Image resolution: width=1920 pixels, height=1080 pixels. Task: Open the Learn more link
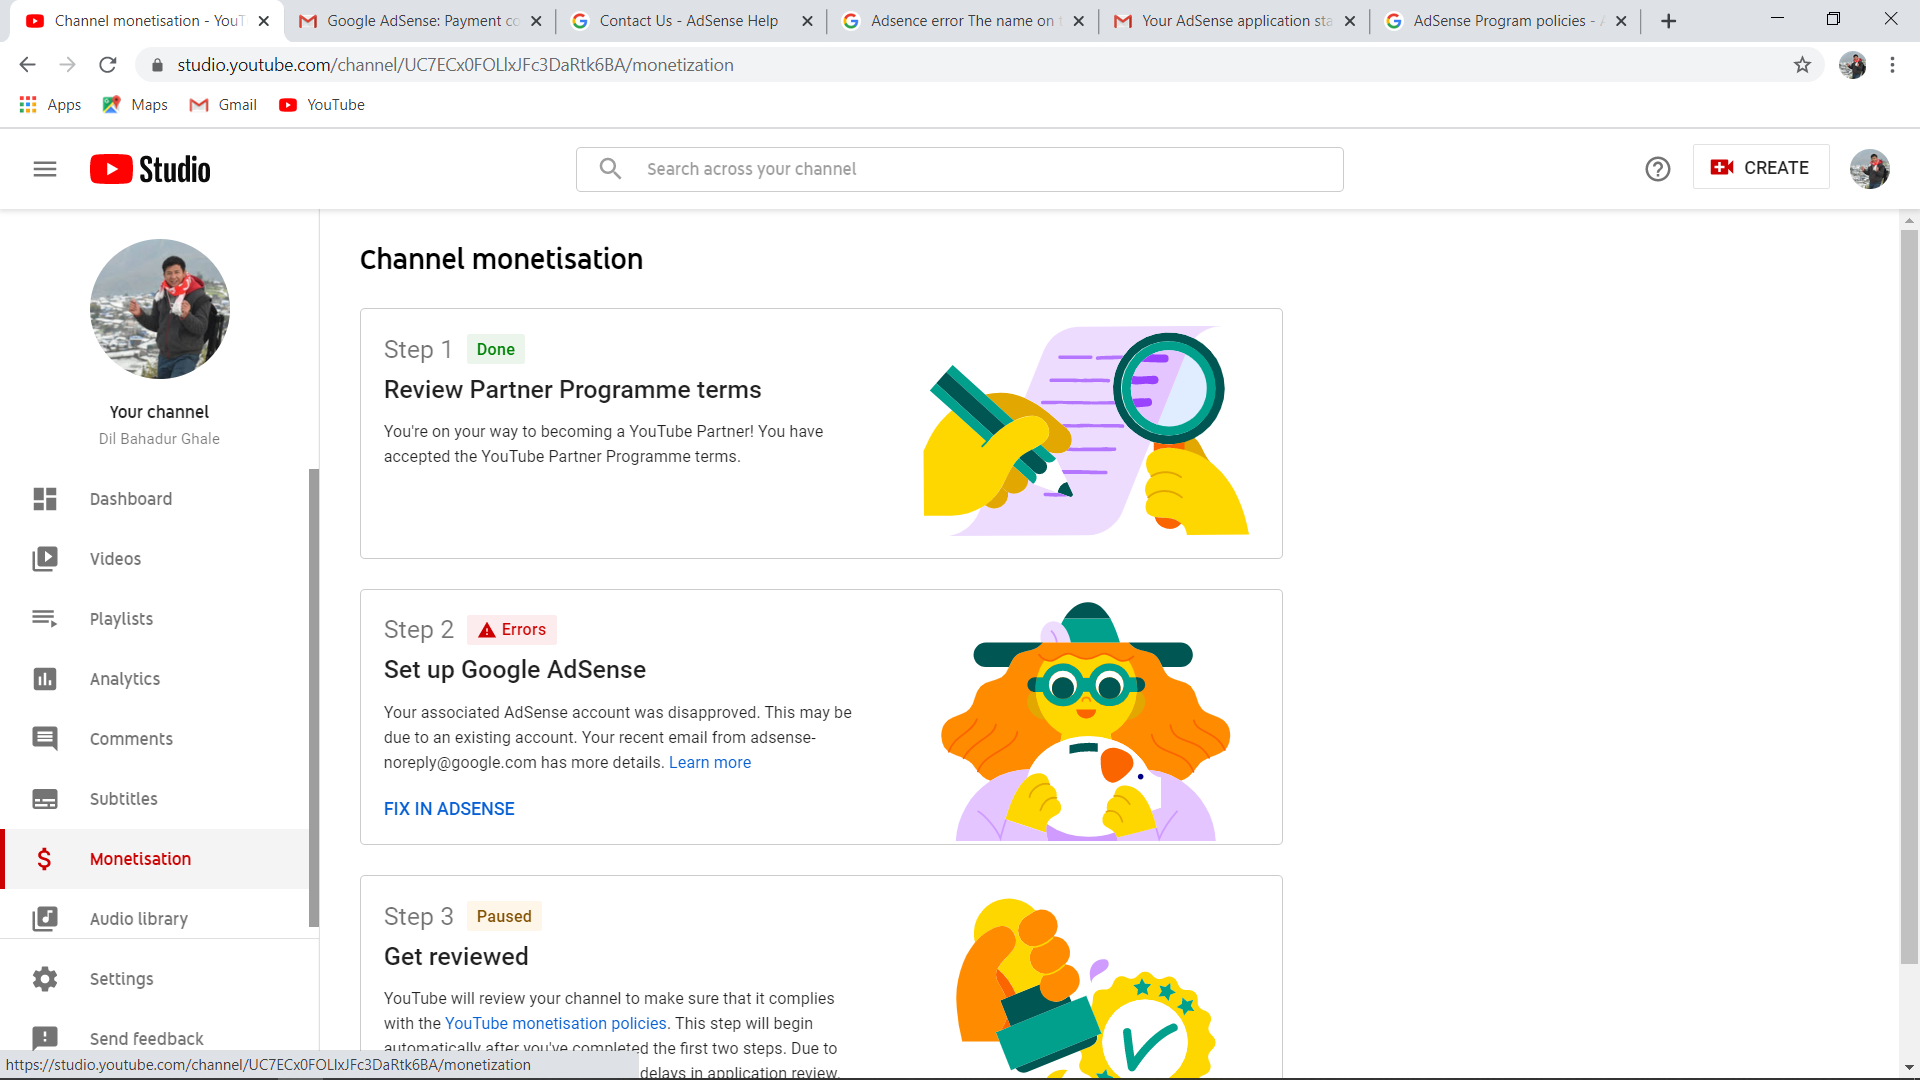click(x=709, y=762)
